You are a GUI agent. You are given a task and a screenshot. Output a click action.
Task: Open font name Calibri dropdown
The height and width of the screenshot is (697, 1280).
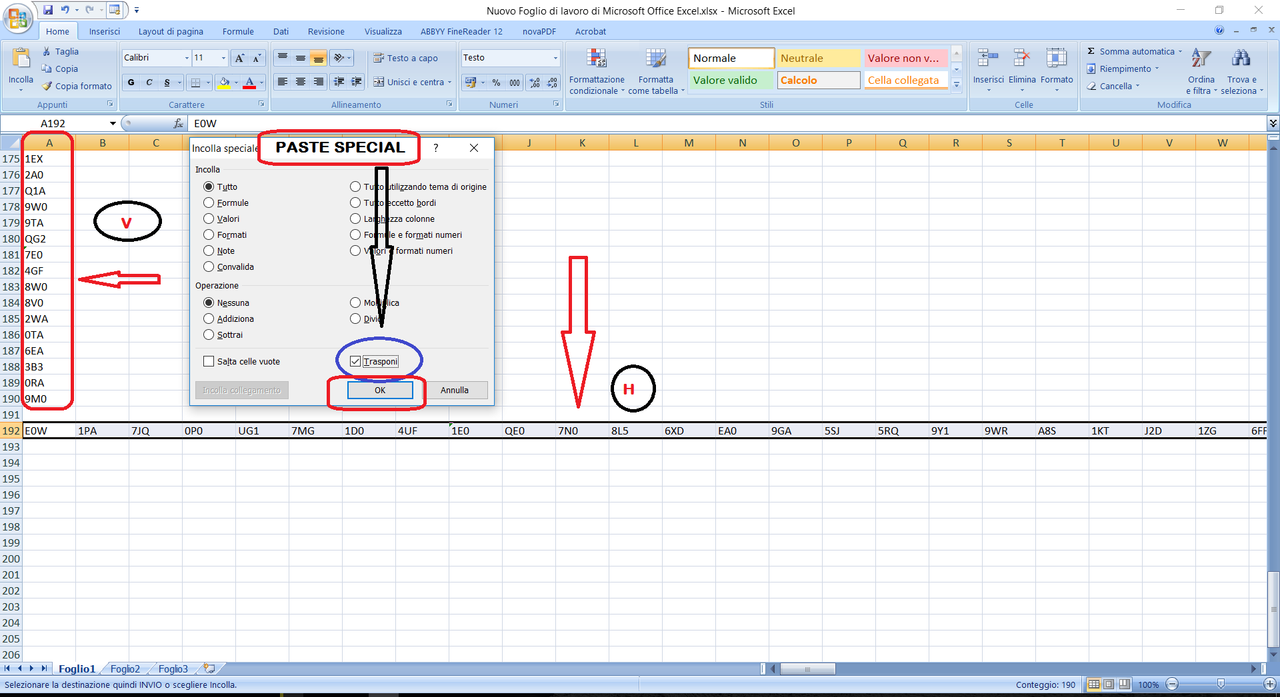point(185,58)
